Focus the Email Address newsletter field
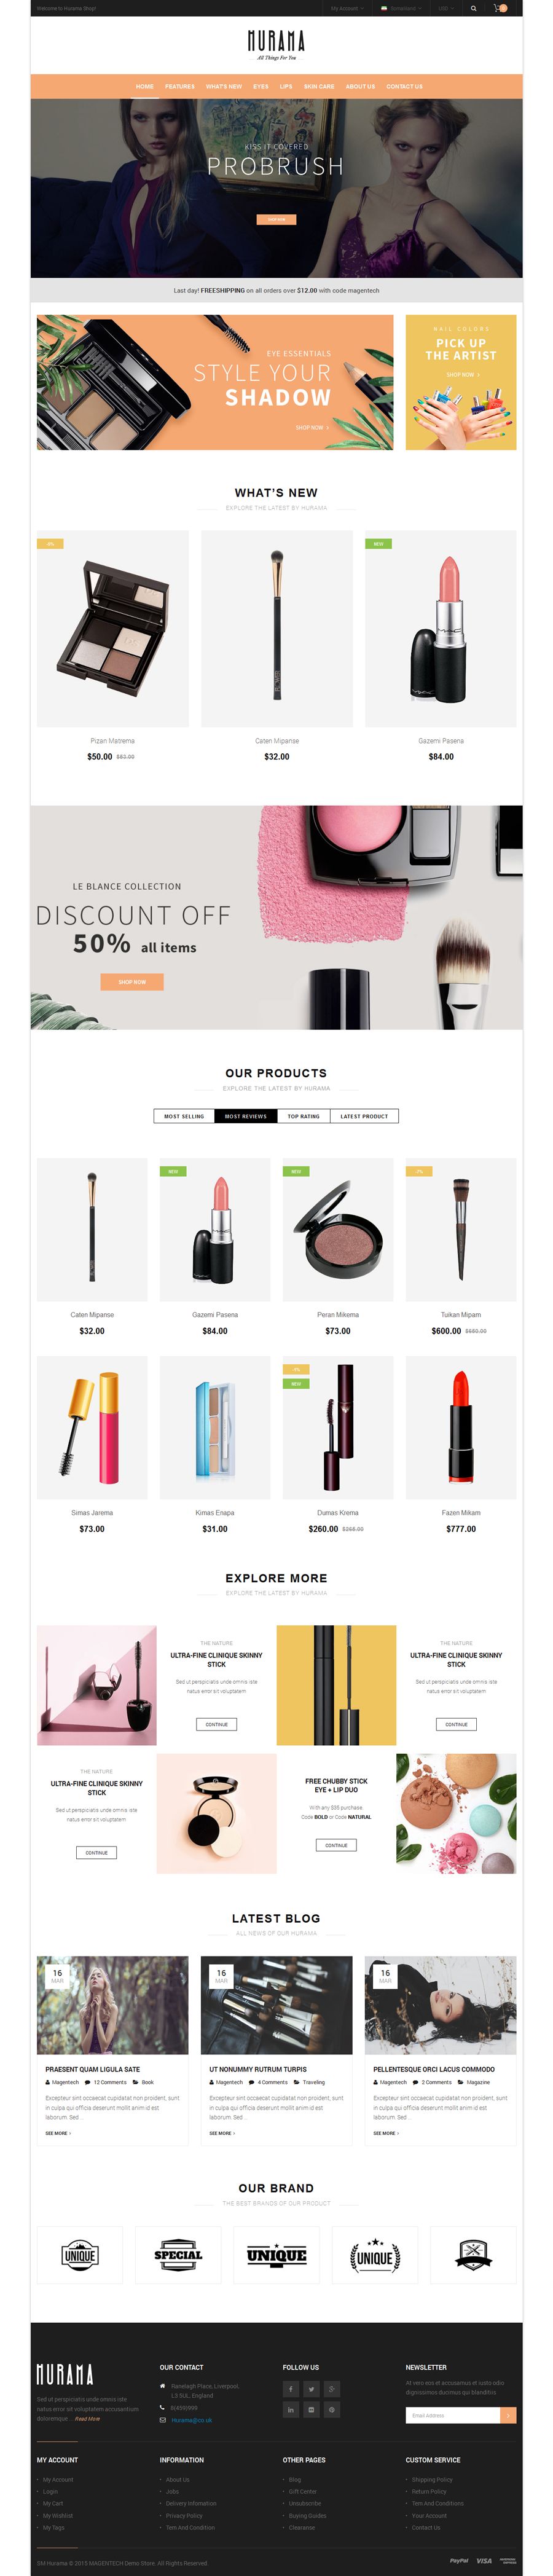Screen dimensions: 553x2576 [453, 2415]
